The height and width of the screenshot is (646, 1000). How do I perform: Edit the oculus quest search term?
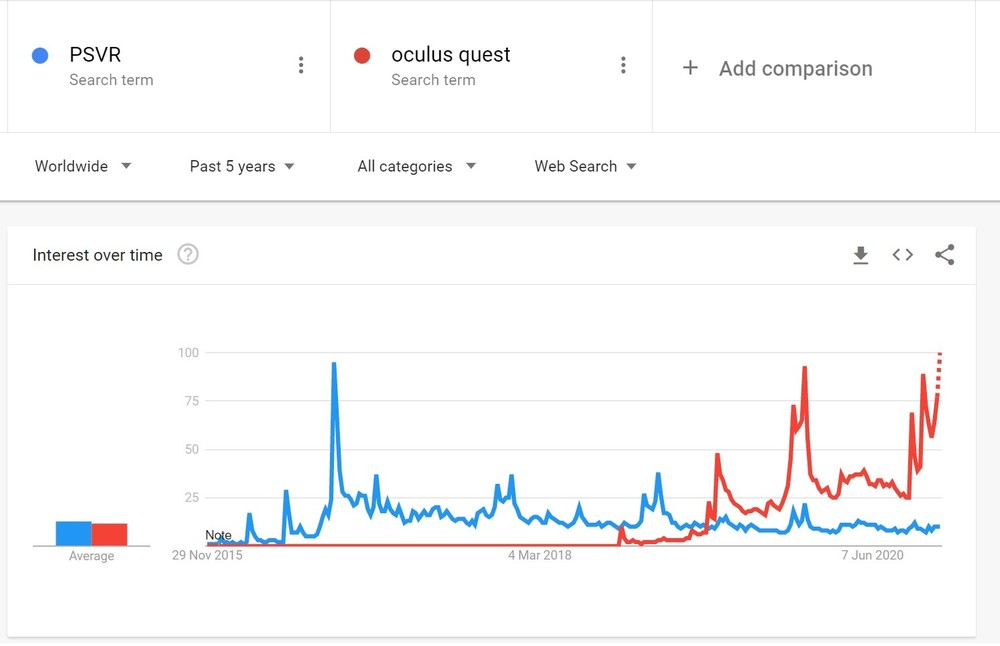click(x=451, y=55)
